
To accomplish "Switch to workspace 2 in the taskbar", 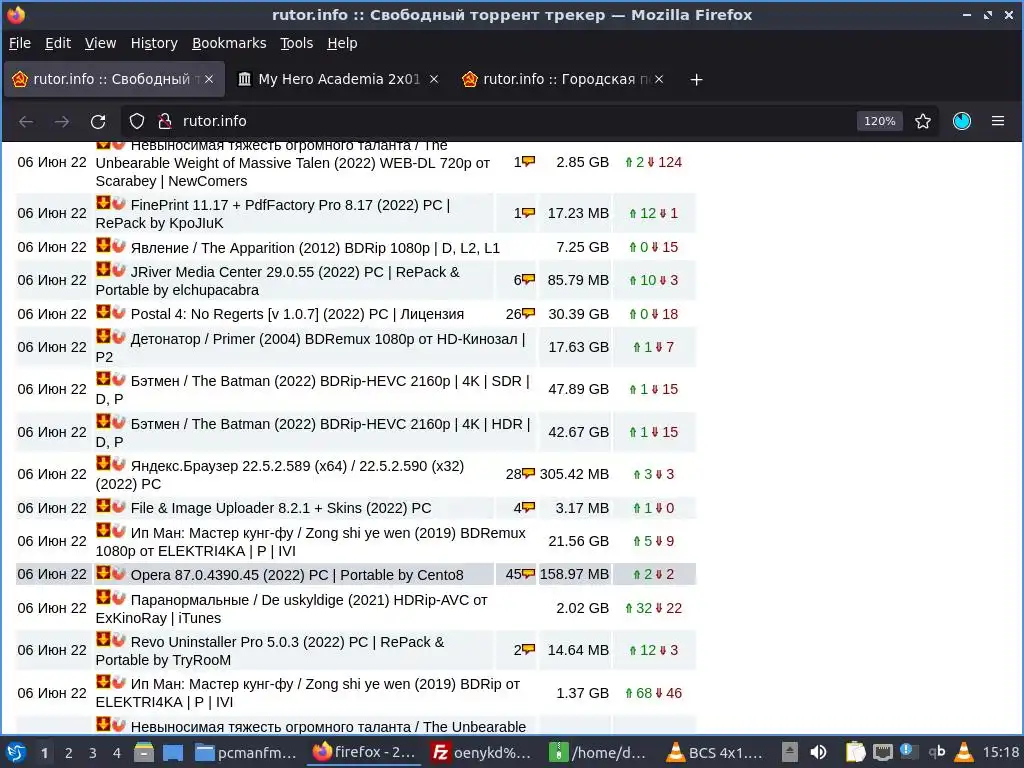I will click(x=69, y=753).
